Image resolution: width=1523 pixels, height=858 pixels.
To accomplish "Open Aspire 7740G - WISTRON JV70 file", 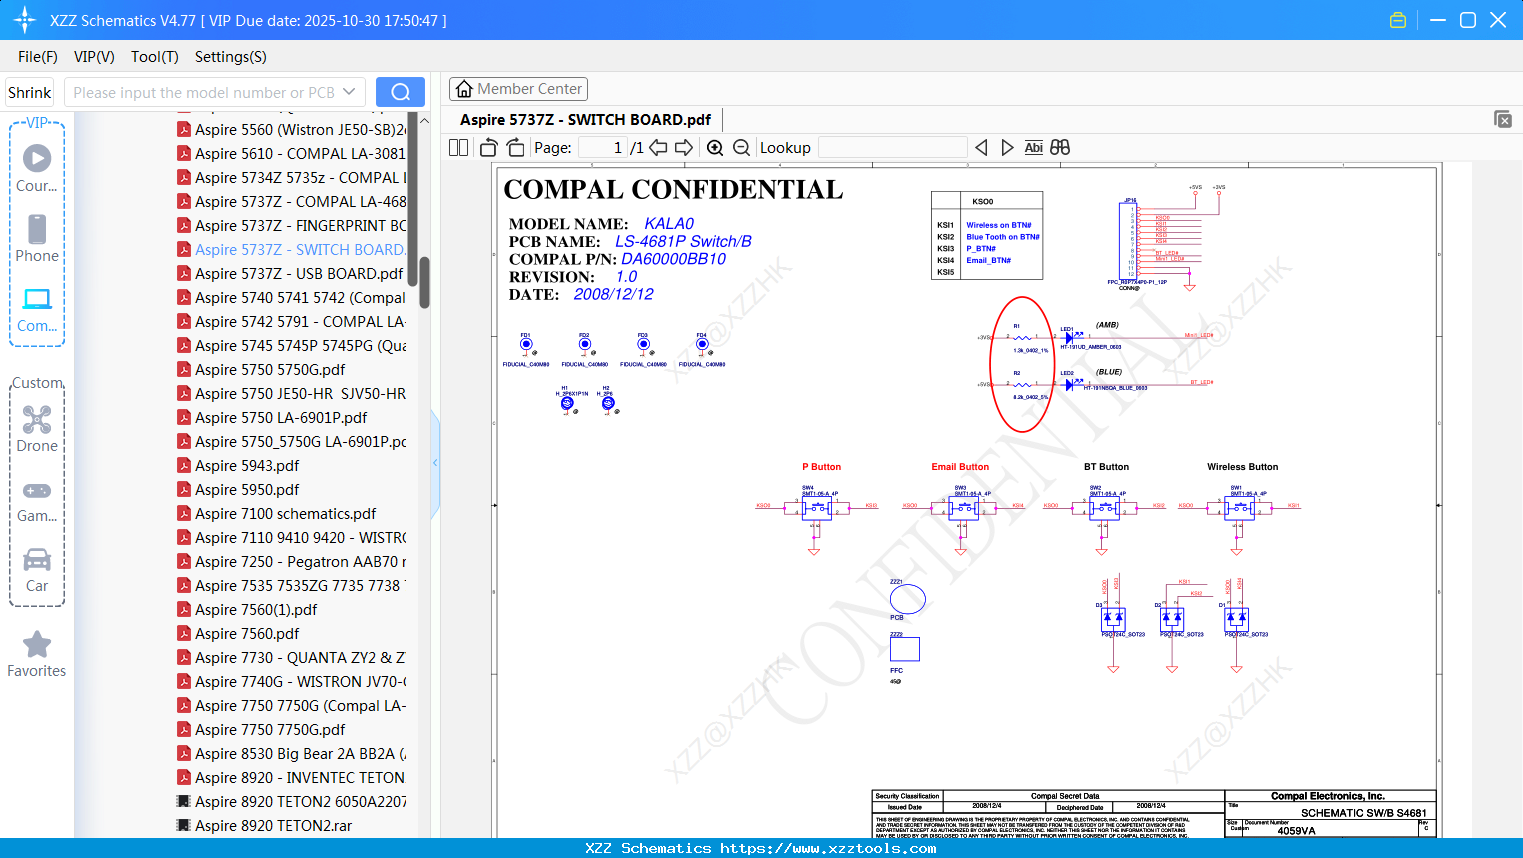I will [x=291, y=682].
